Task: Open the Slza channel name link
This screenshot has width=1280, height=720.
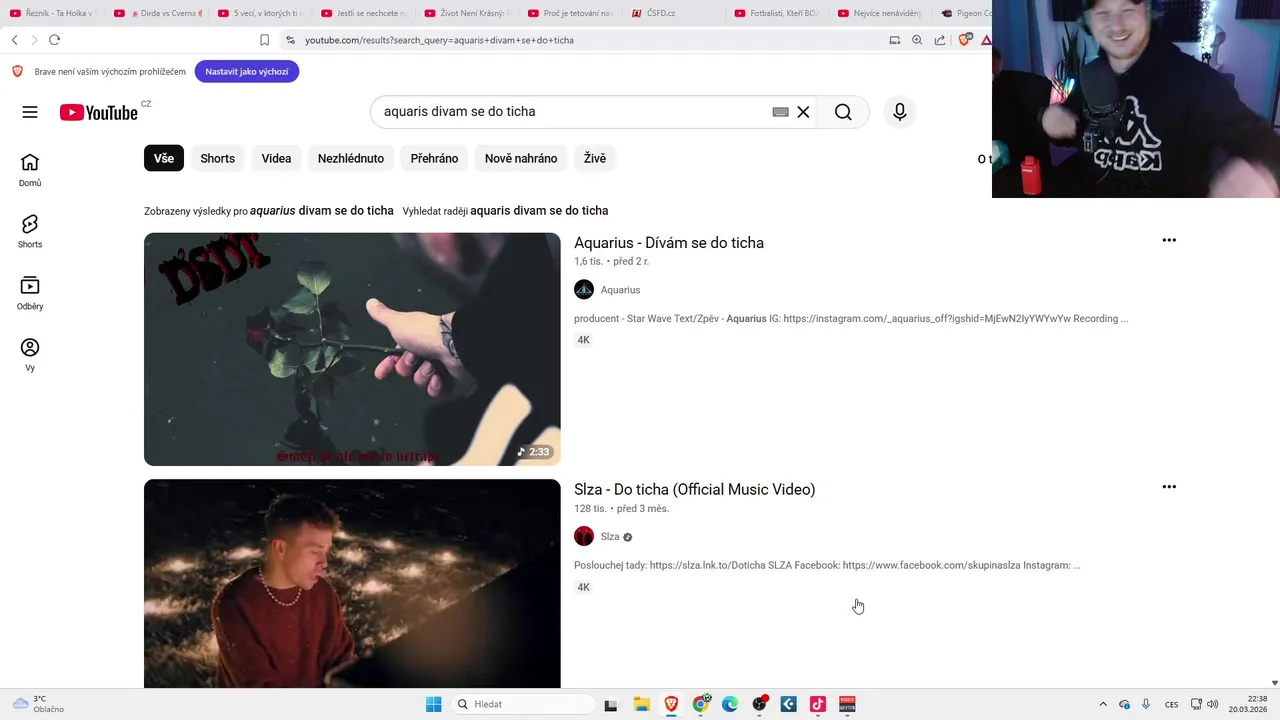Action: 610,537
